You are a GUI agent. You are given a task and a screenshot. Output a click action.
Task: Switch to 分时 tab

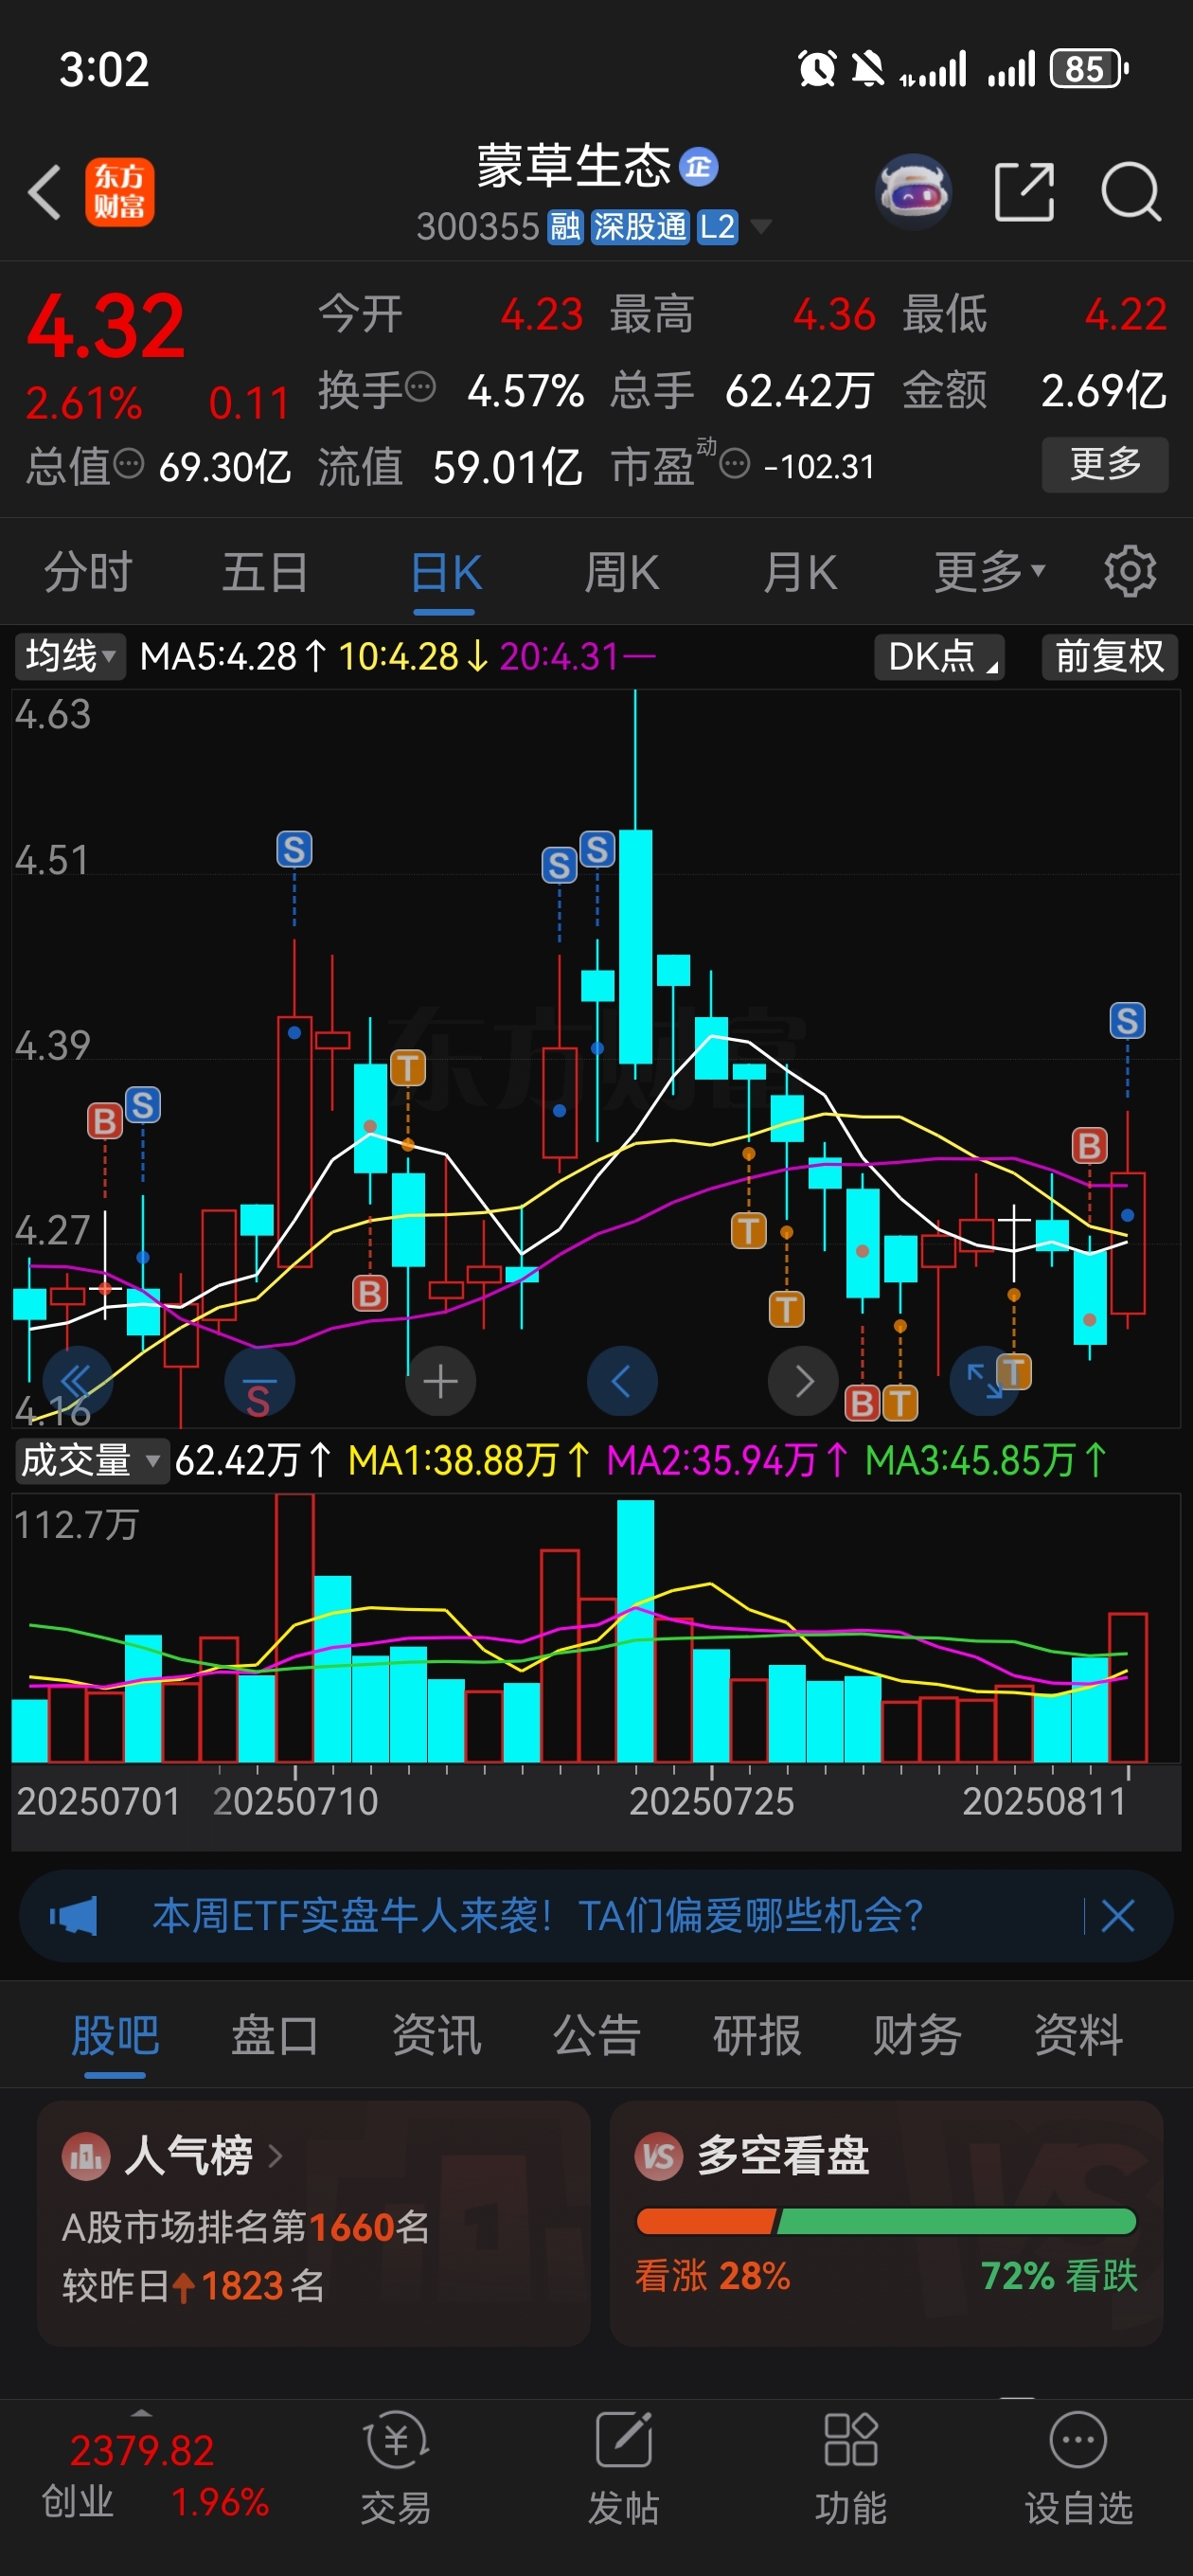[x=88, y=573]
